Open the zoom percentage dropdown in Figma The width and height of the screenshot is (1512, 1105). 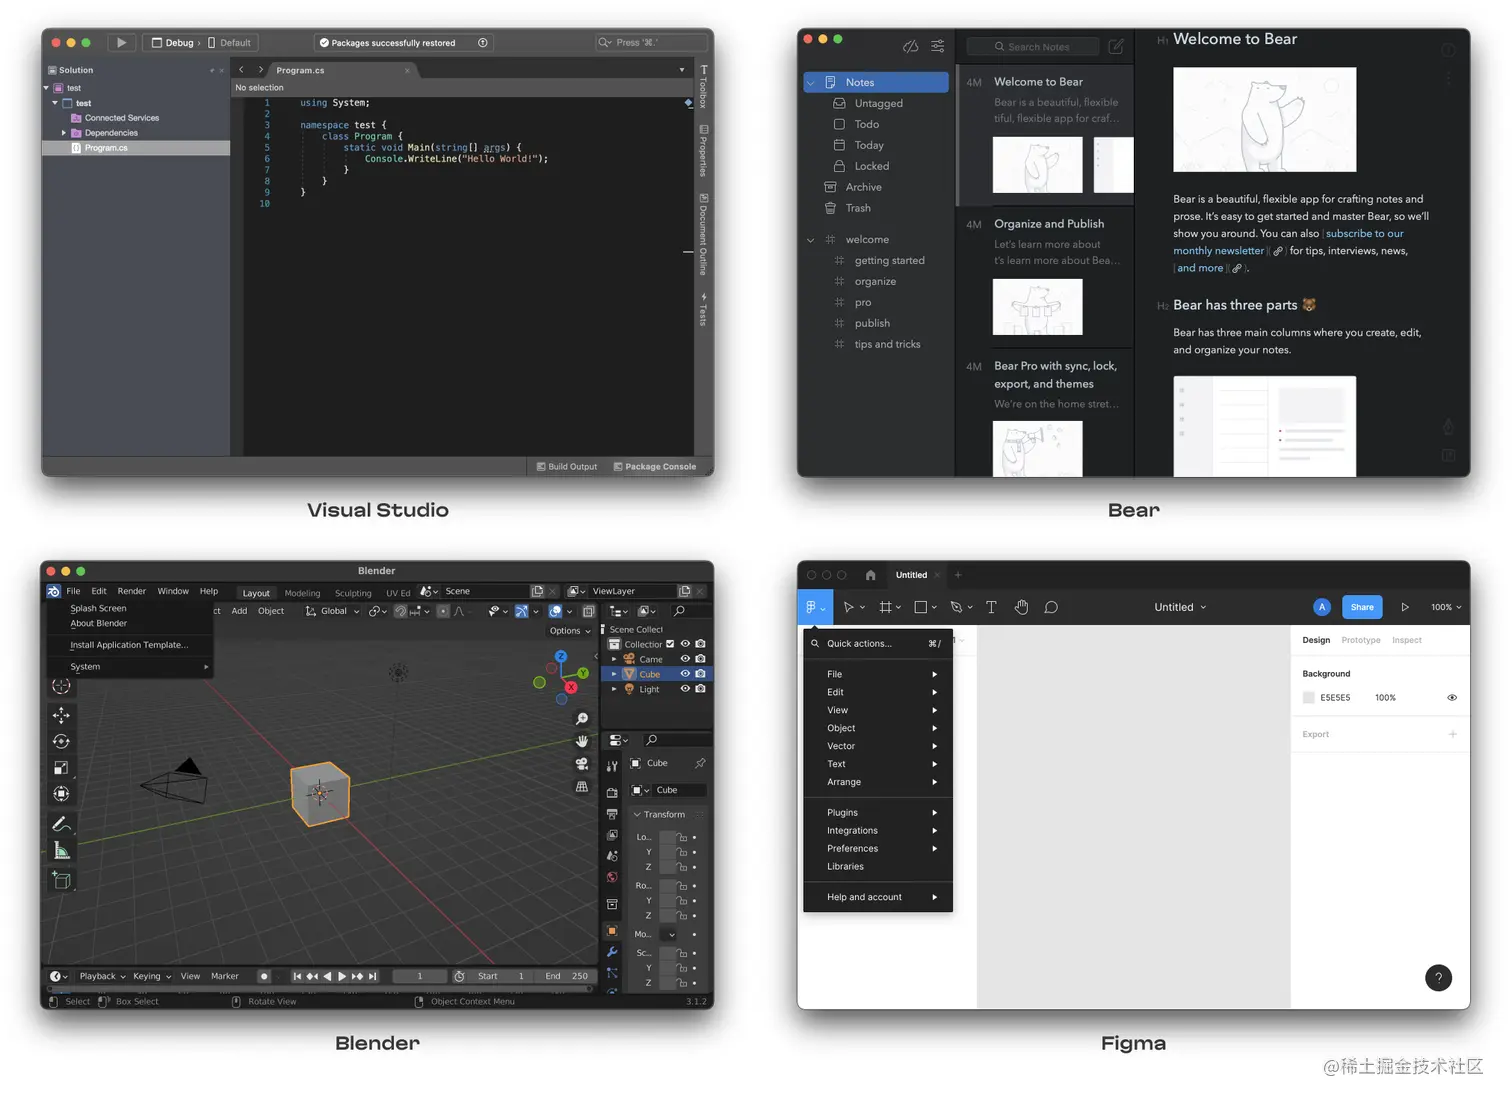[x=1446, y=607]
